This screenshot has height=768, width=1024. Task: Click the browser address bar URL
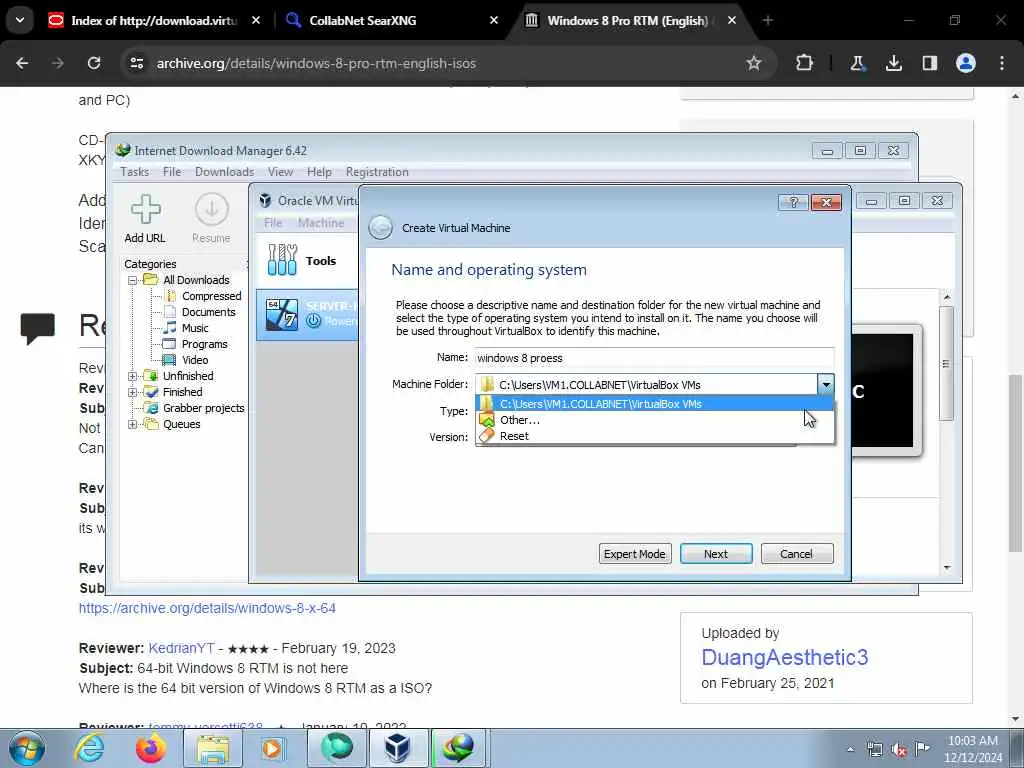[316, 63]
